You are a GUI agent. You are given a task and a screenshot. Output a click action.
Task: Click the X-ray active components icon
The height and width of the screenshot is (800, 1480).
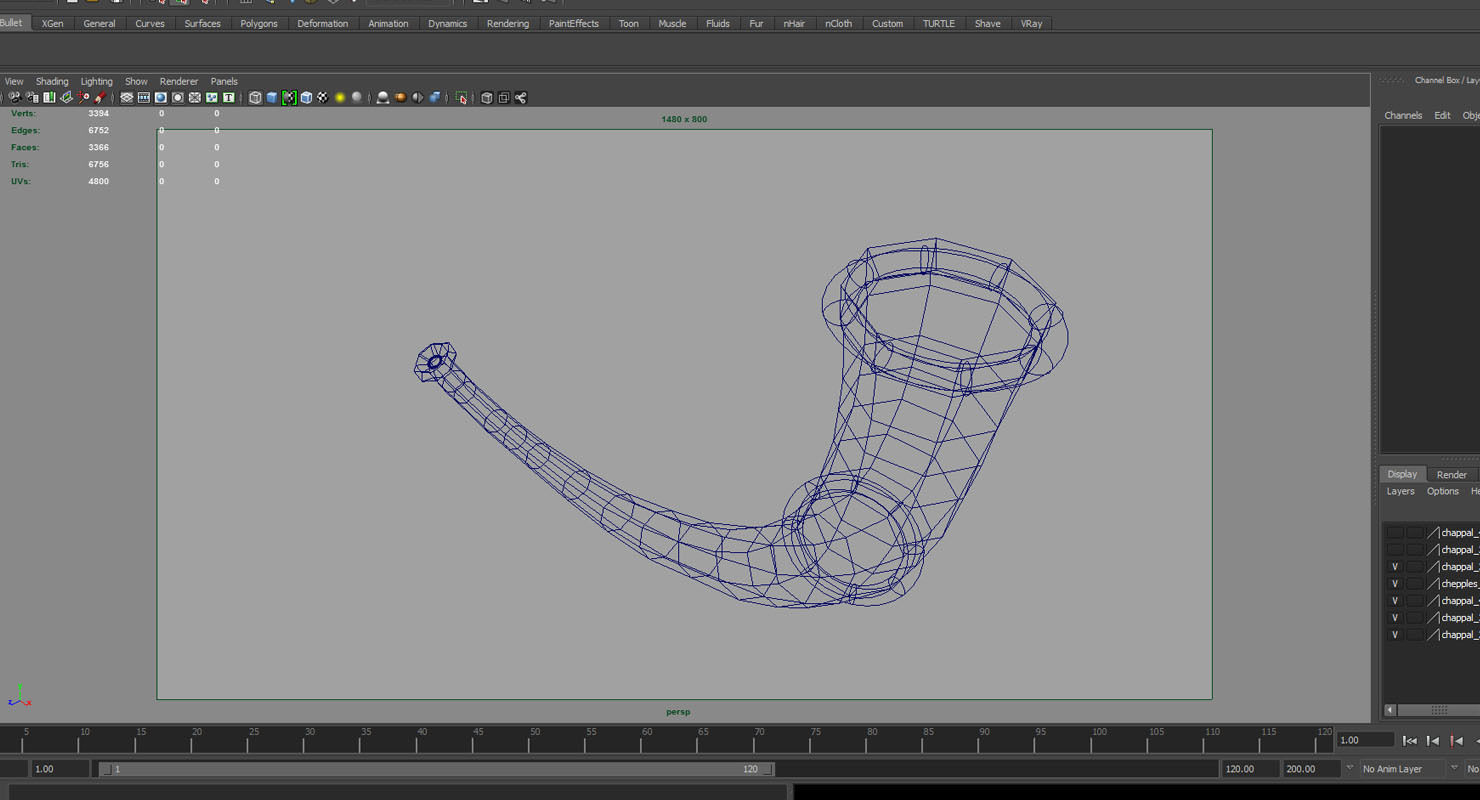click(504, 98)
